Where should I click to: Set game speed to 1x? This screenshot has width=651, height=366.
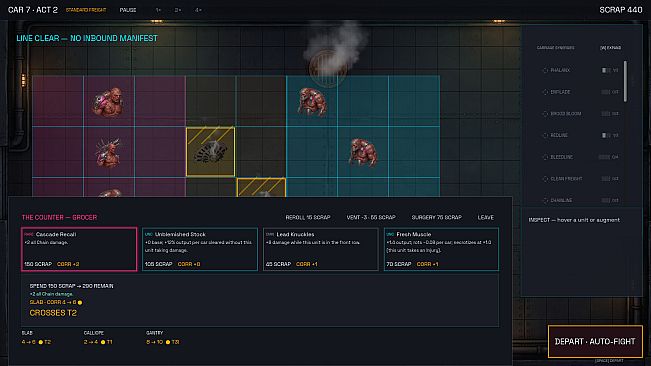pyautogui.click(x=158, y=10)
